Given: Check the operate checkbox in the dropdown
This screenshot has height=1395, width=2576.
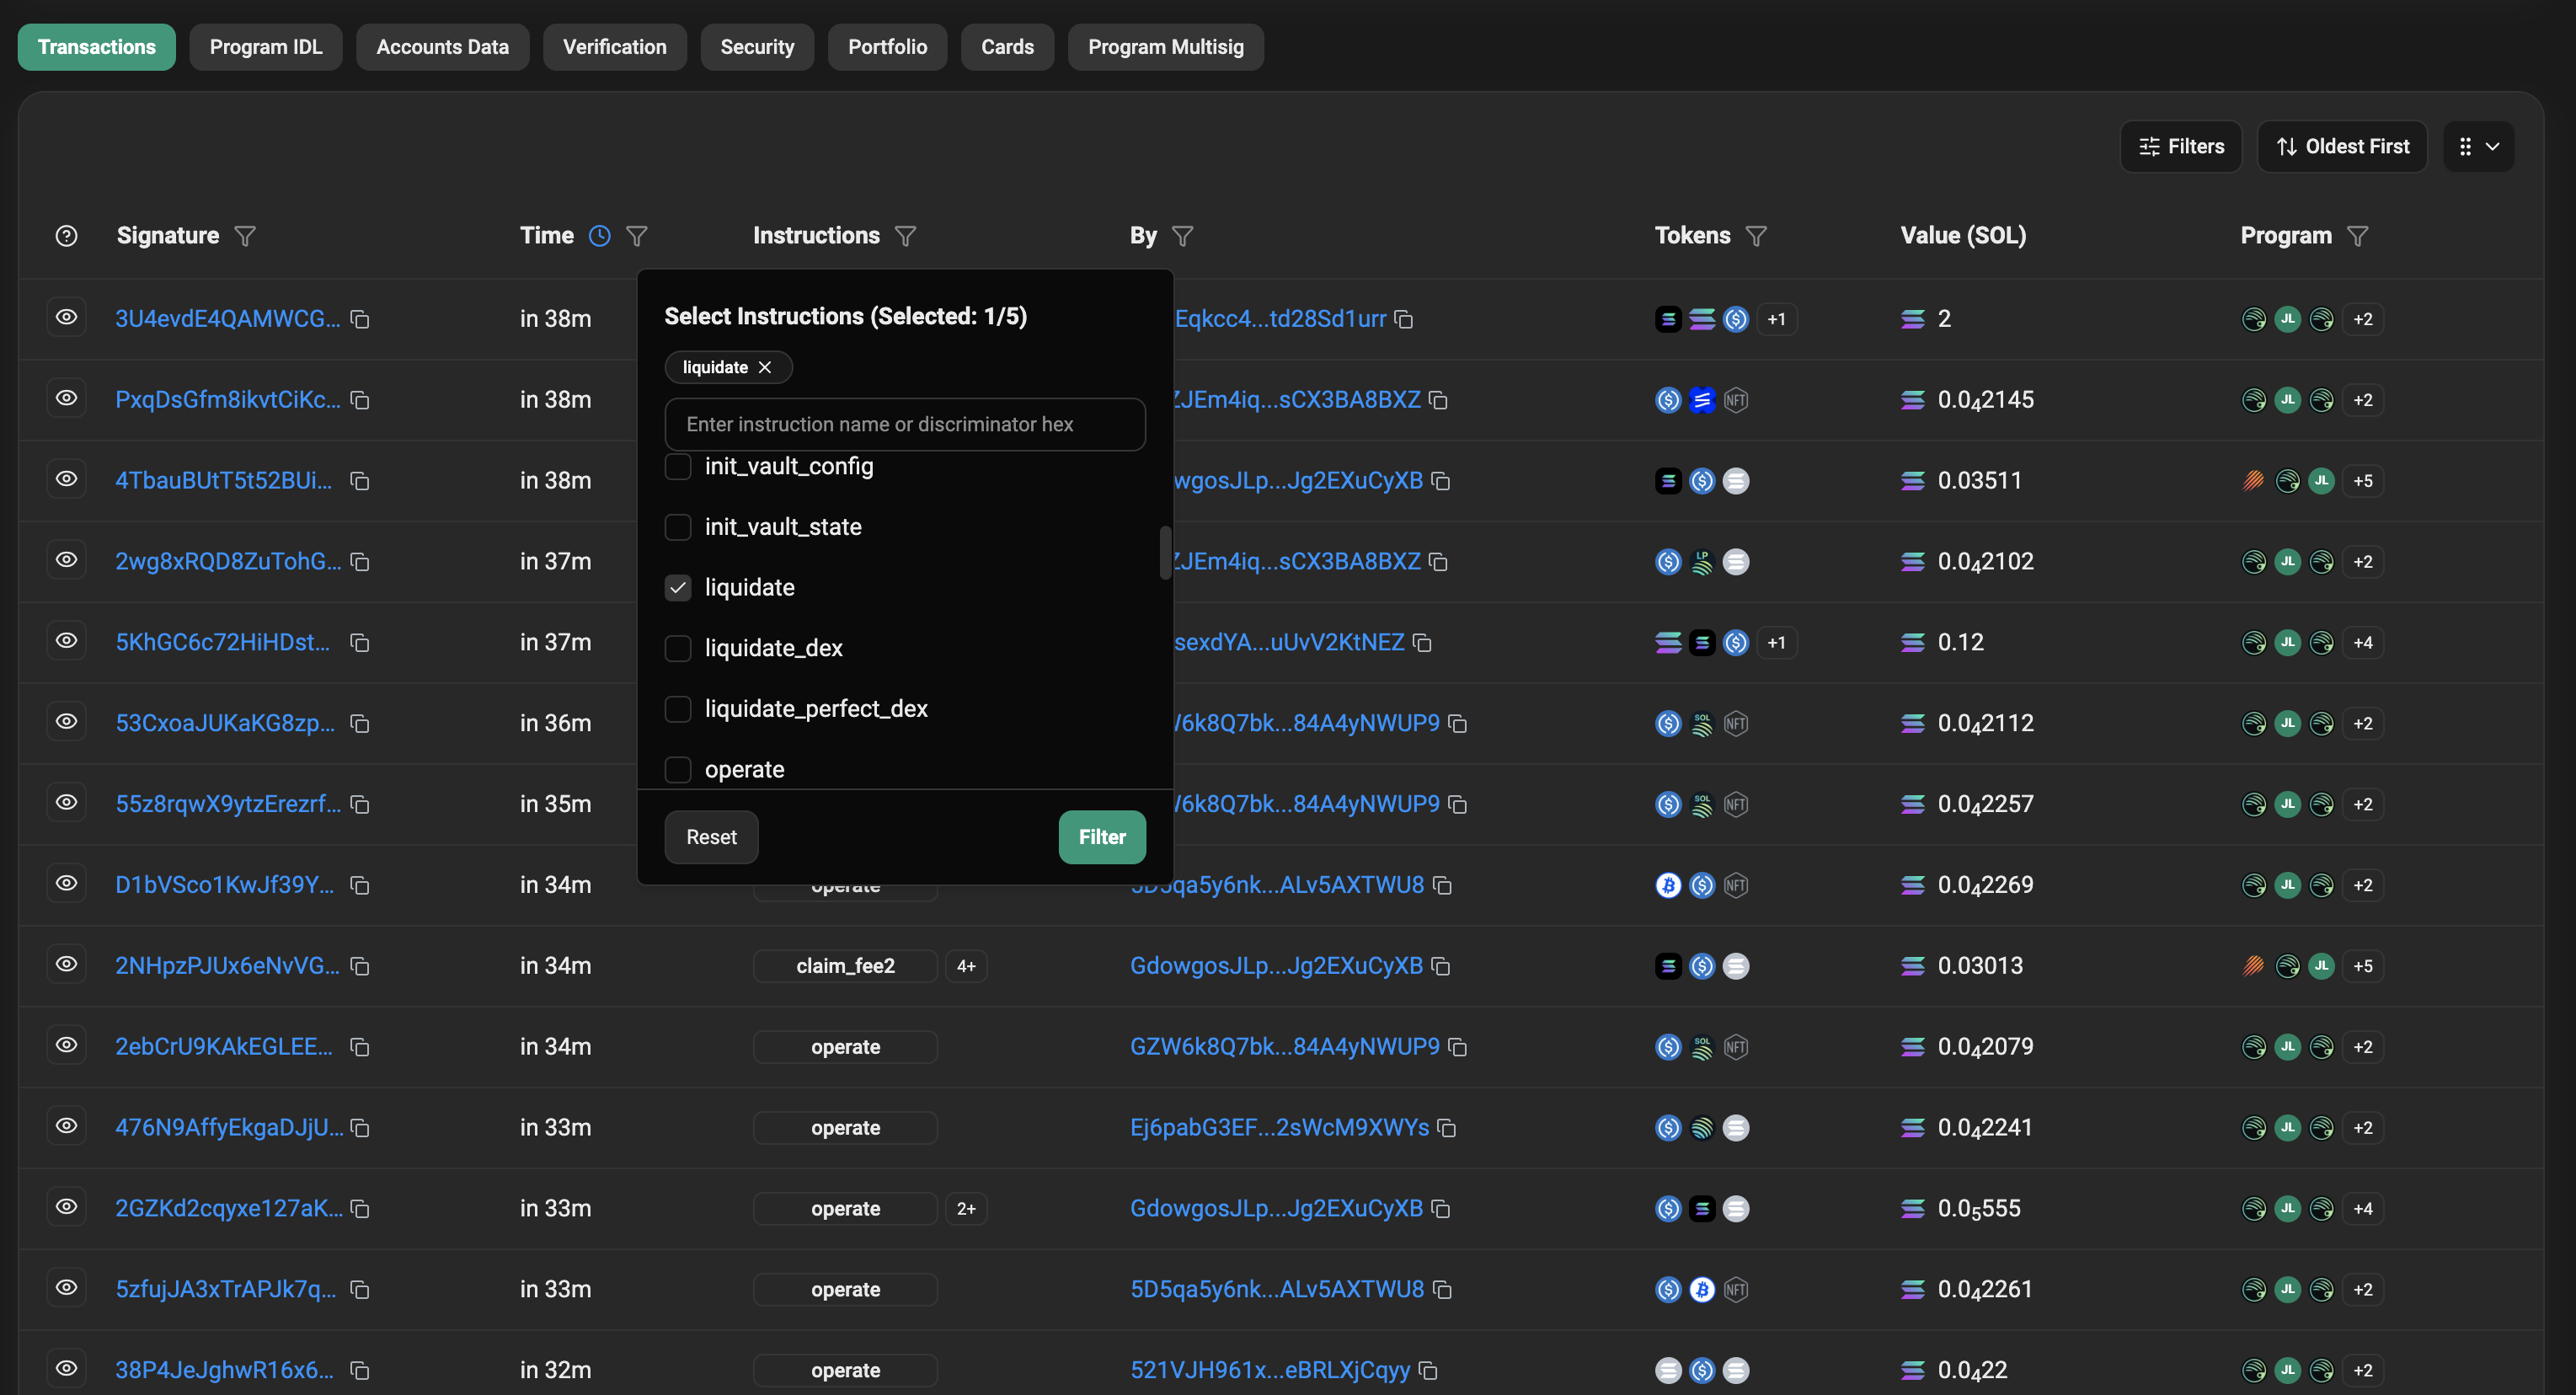Looking at the screenshot, I should tap(678, 770).
